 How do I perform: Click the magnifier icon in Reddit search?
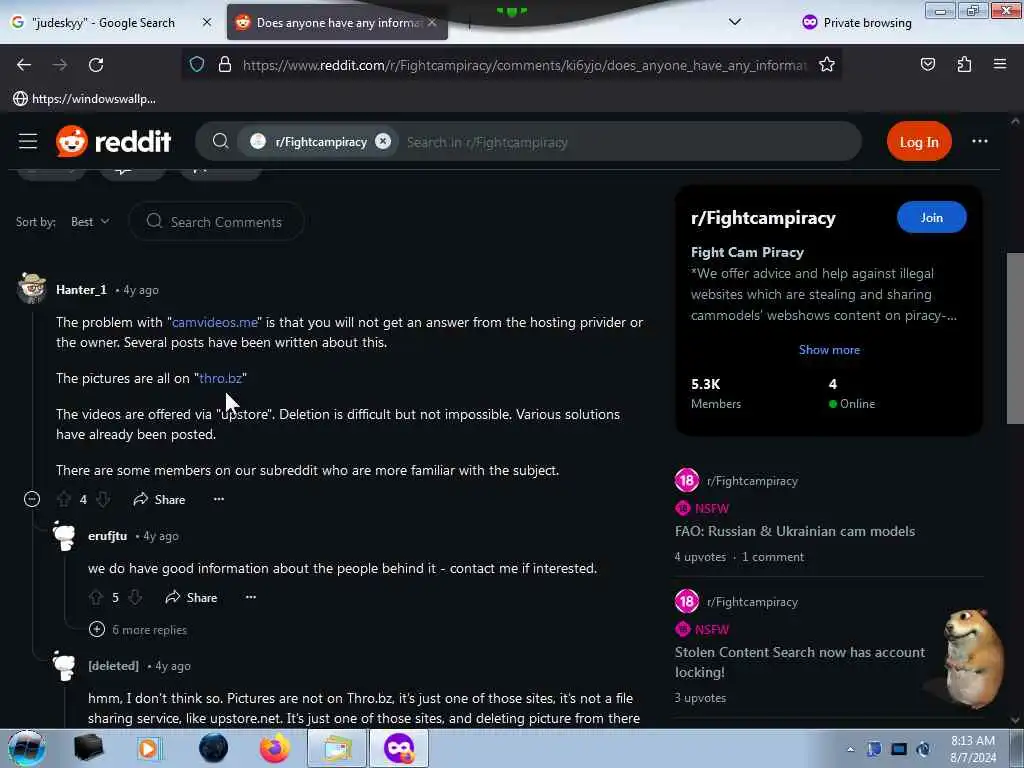pyautogui.click(x=221, y=141)
